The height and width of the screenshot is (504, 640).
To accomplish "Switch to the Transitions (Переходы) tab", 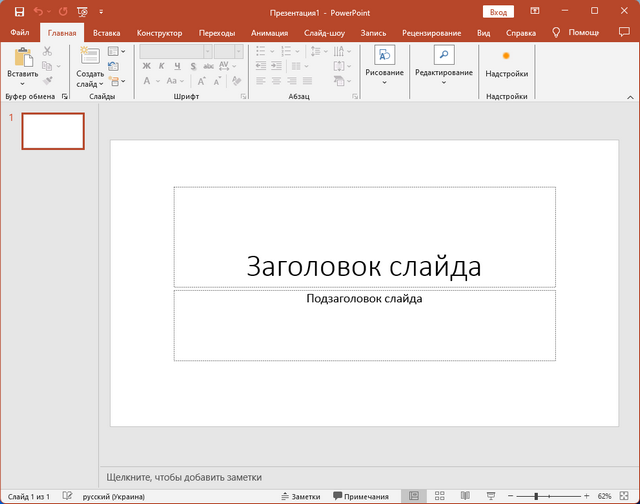I will (217, 32).
